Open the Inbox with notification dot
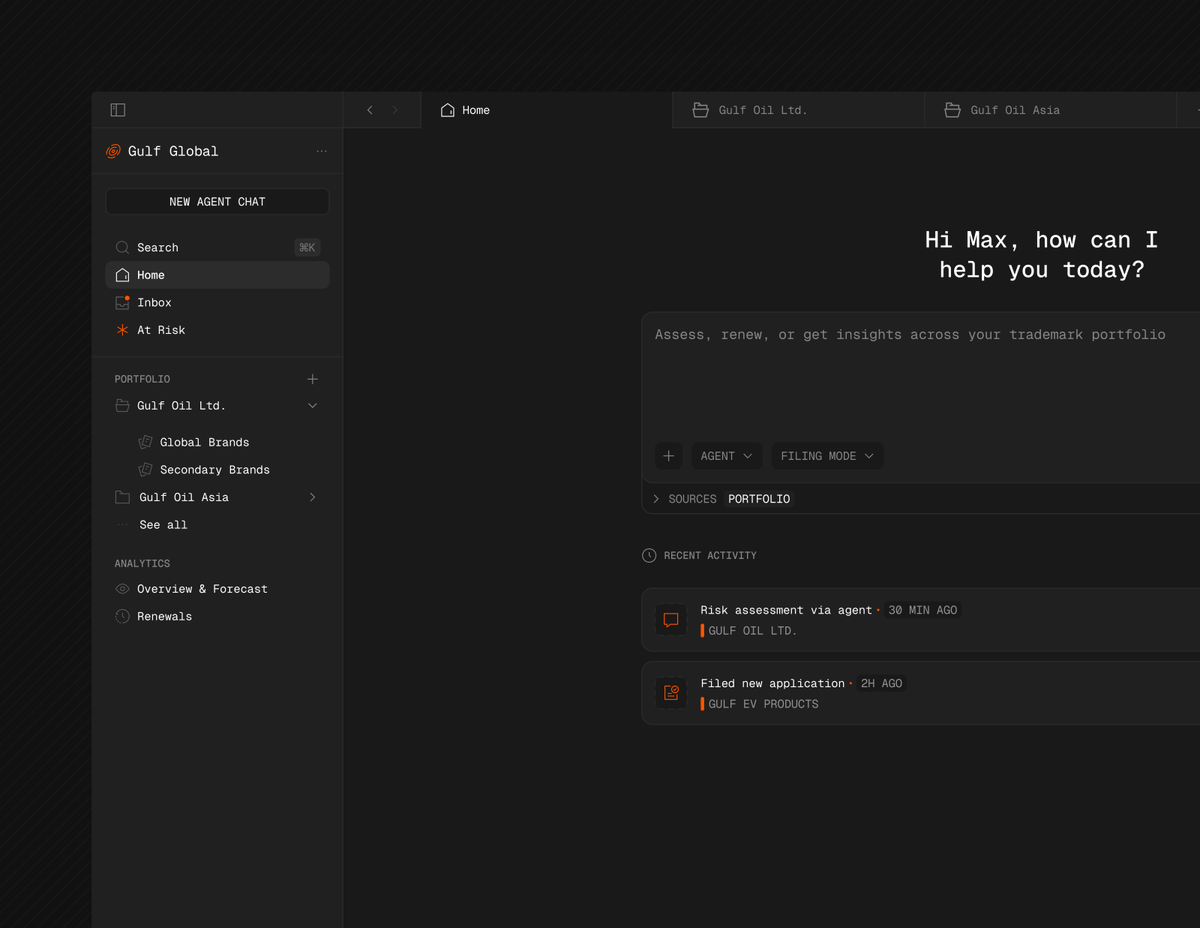 (x=154, y=303)
